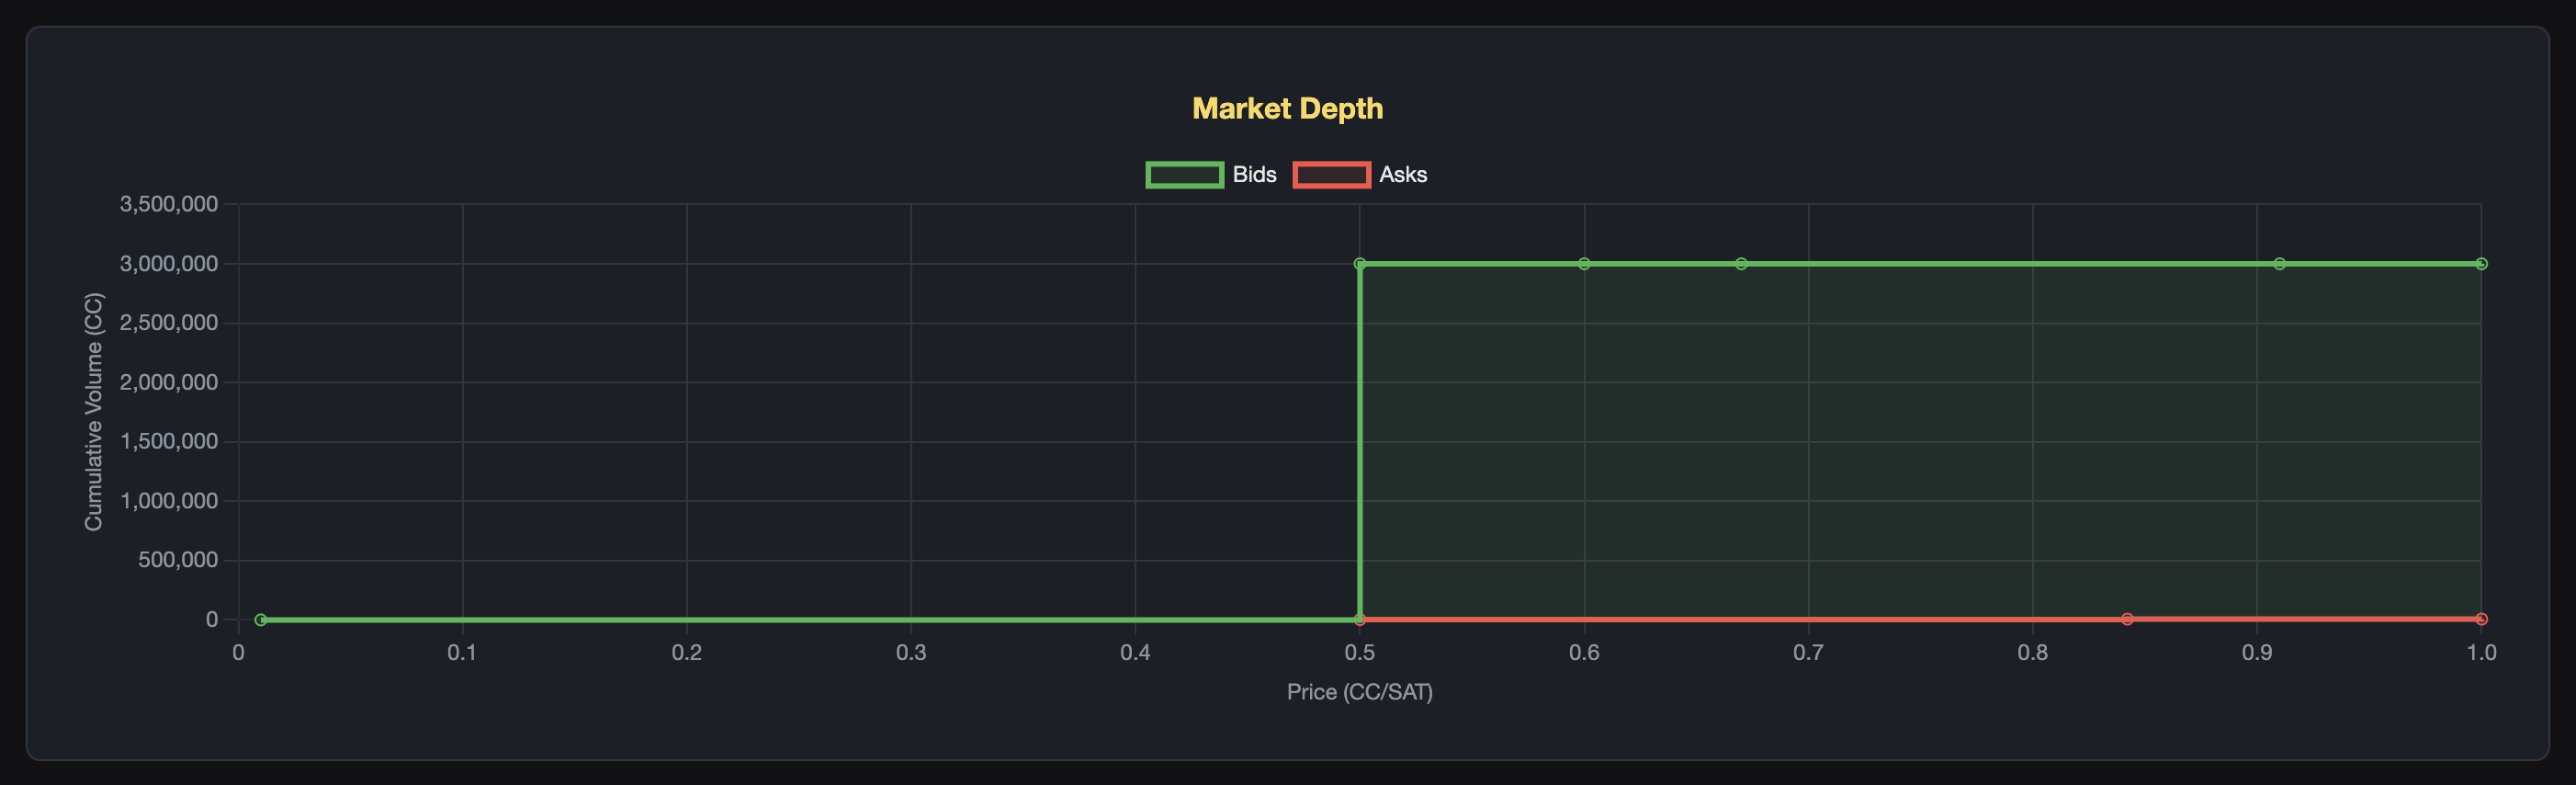The width and height of the screenshot is (2576, 785).
Task: Select the bid data point near price 0.67
Action: pos(1741,264)
